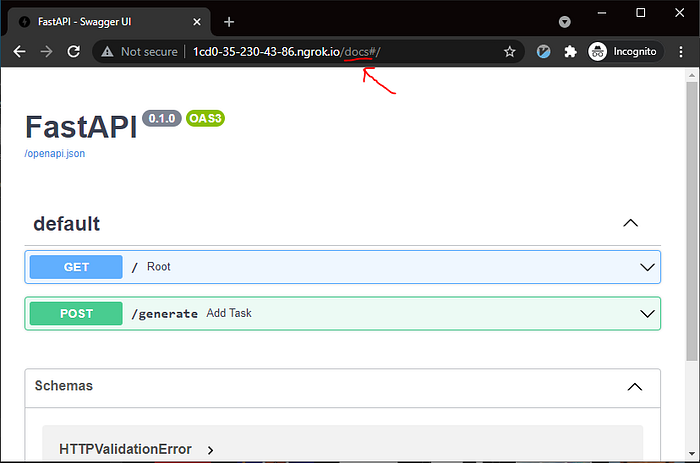Expand the HTTPValidationError schema arrow

[x=210, y=450]
